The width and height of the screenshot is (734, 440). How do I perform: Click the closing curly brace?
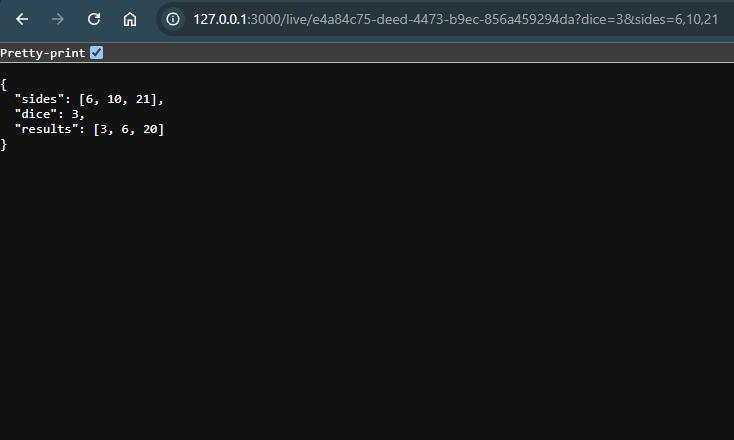[4, 145]
